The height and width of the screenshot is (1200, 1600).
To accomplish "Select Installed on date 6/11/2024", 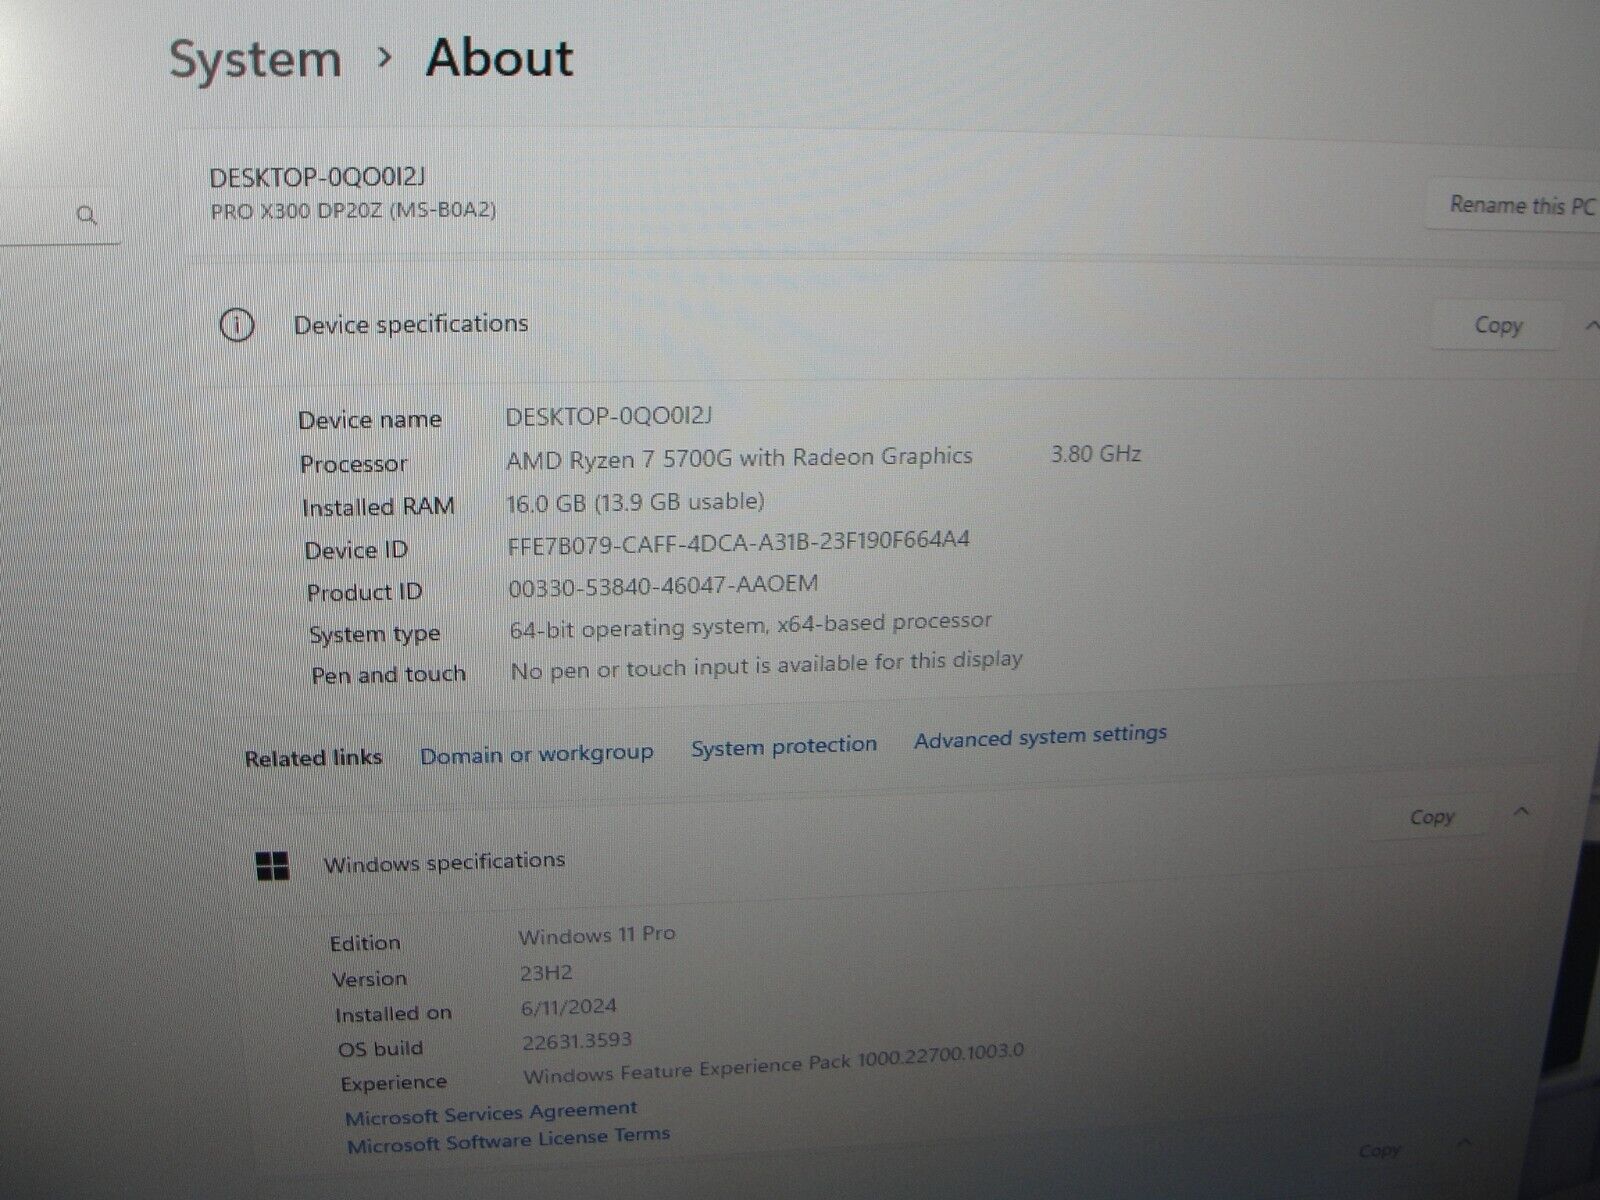I will 568,1007.
